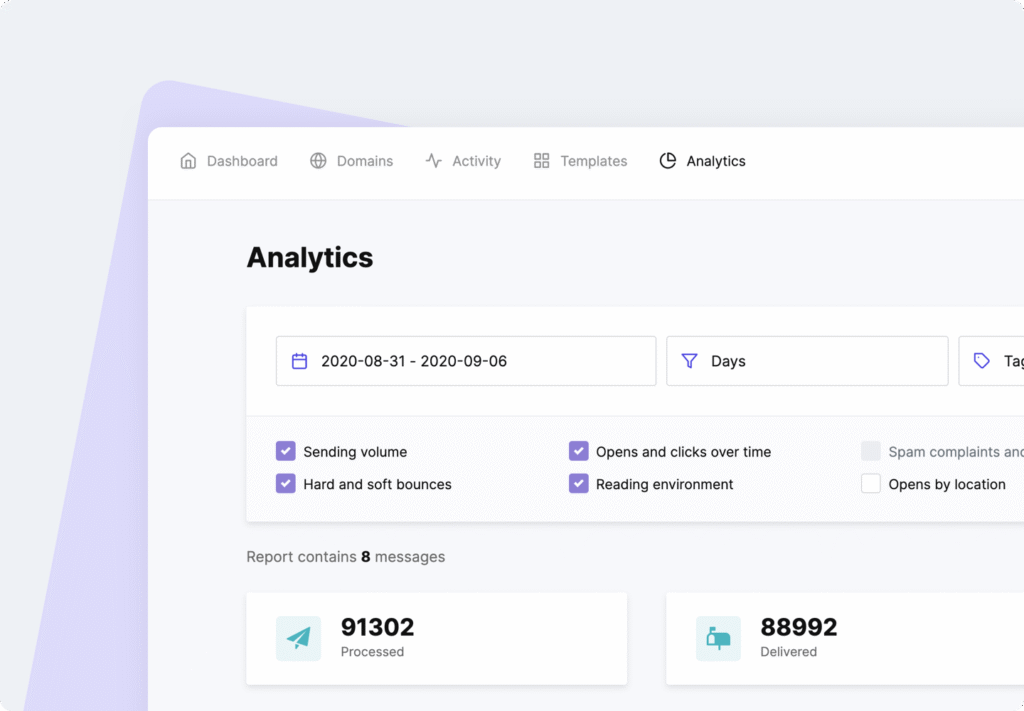The width and height of the screenshot is (1024, 711).
Task: Select the Analytics tab
Action: pos(702,161)
